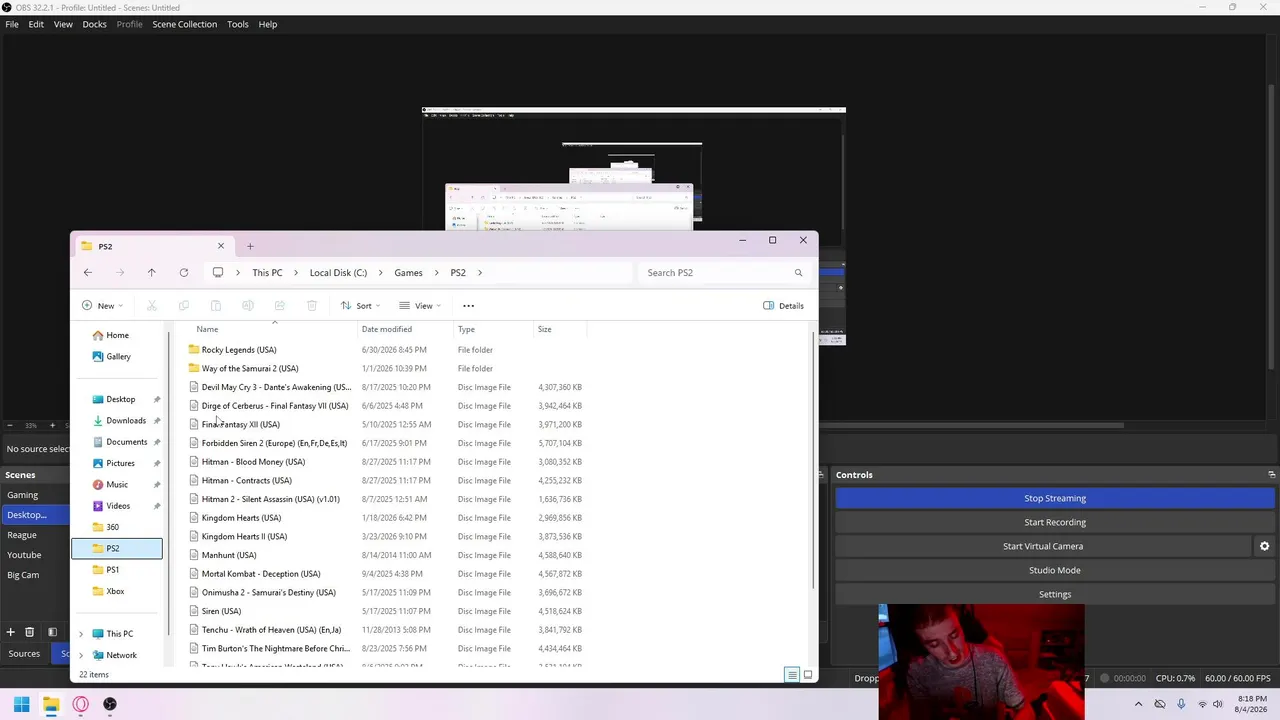Image resolution: width=1280 pixels, height=720 pixels.
Task: Show hidden system tray icons
Action: (1138, 704)
